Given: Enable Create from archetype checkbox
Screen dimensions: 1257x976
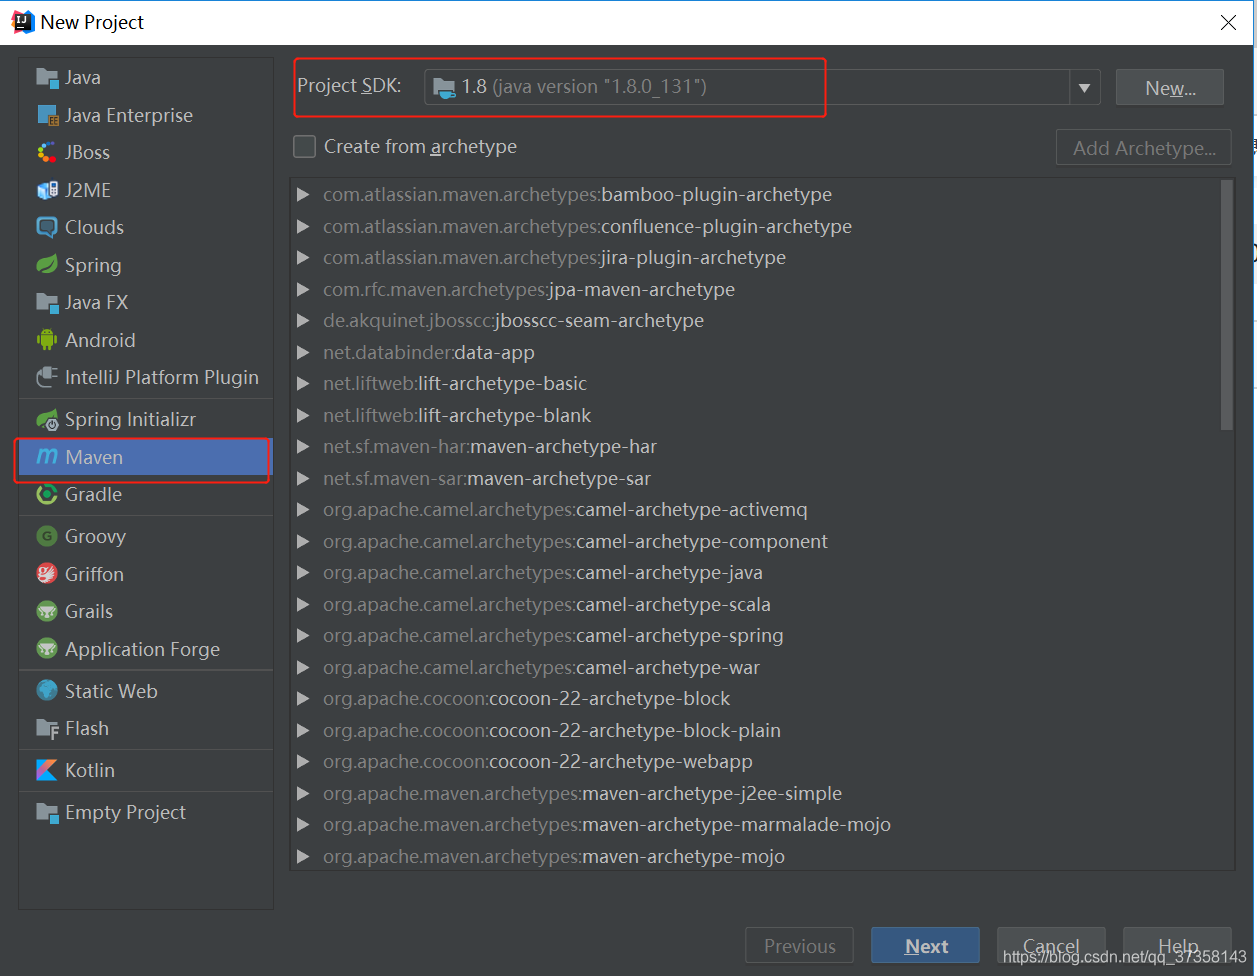Looking at the screenshot, I should [x=304, y=147].
